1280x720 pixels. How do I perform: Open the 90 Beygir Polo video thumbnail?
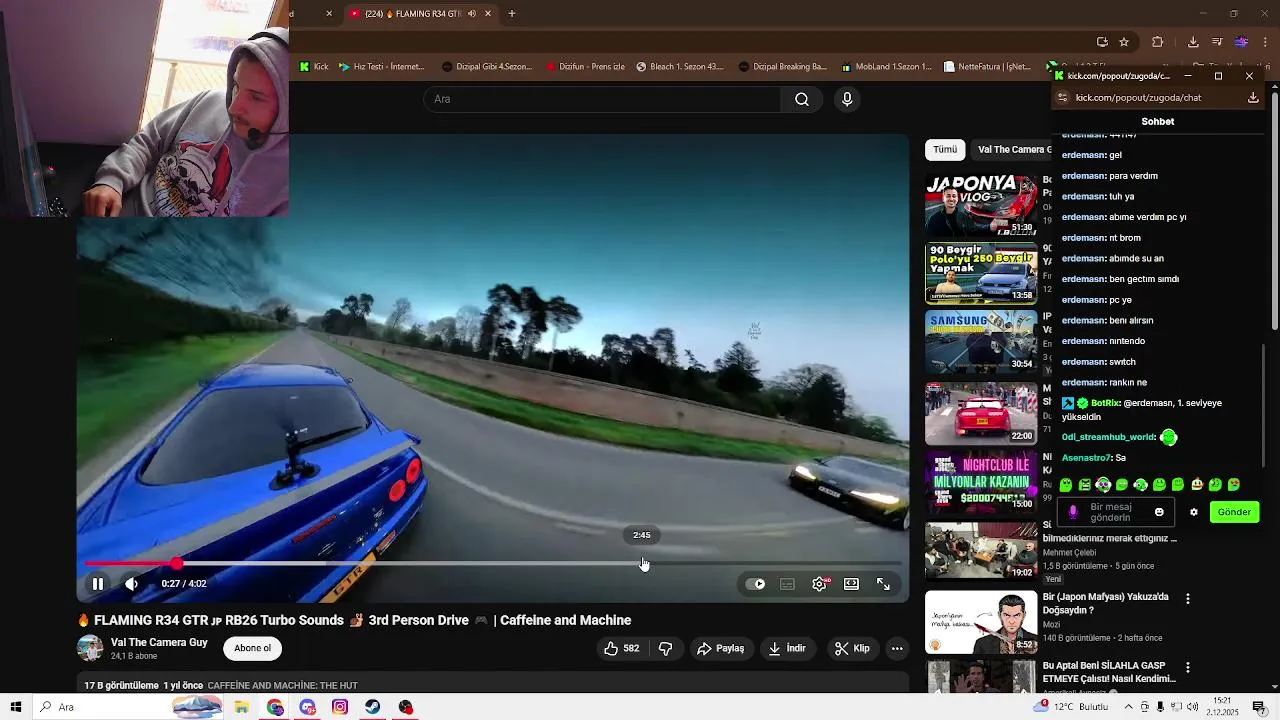pos(981,273)
